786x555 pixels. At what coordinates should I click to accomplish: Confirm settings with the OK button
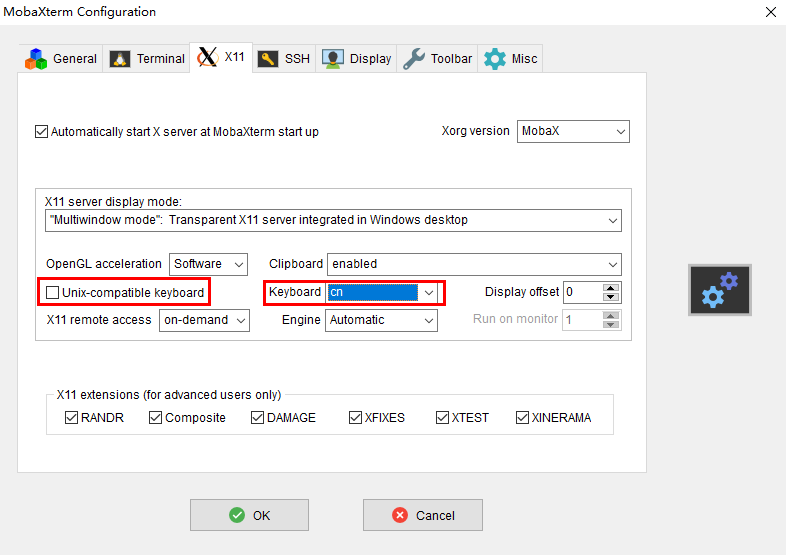pyautogui.click(x=249, y=515)
